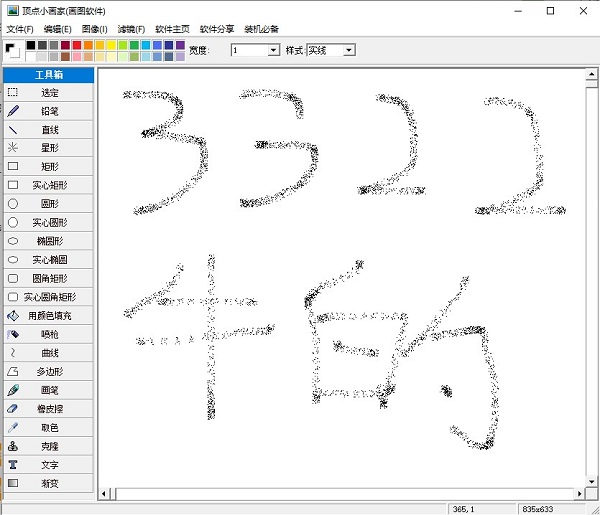Select the Pencil (铅笔) tool

[x=49, y=111]
